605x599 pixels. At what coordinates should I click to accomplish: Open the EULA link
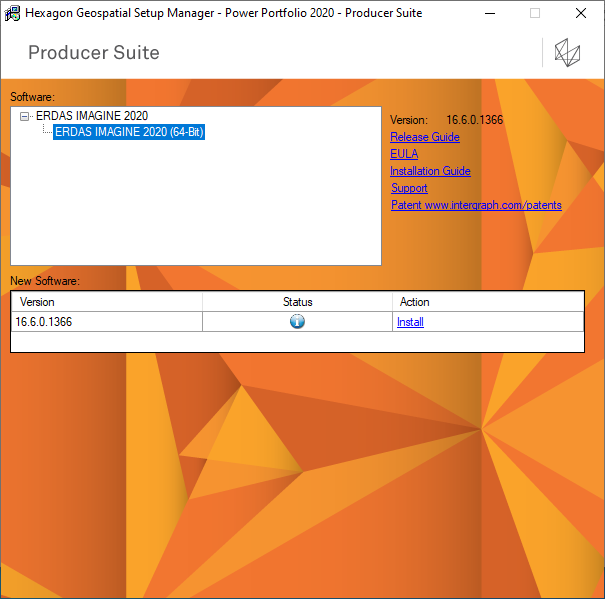(404, 154)
